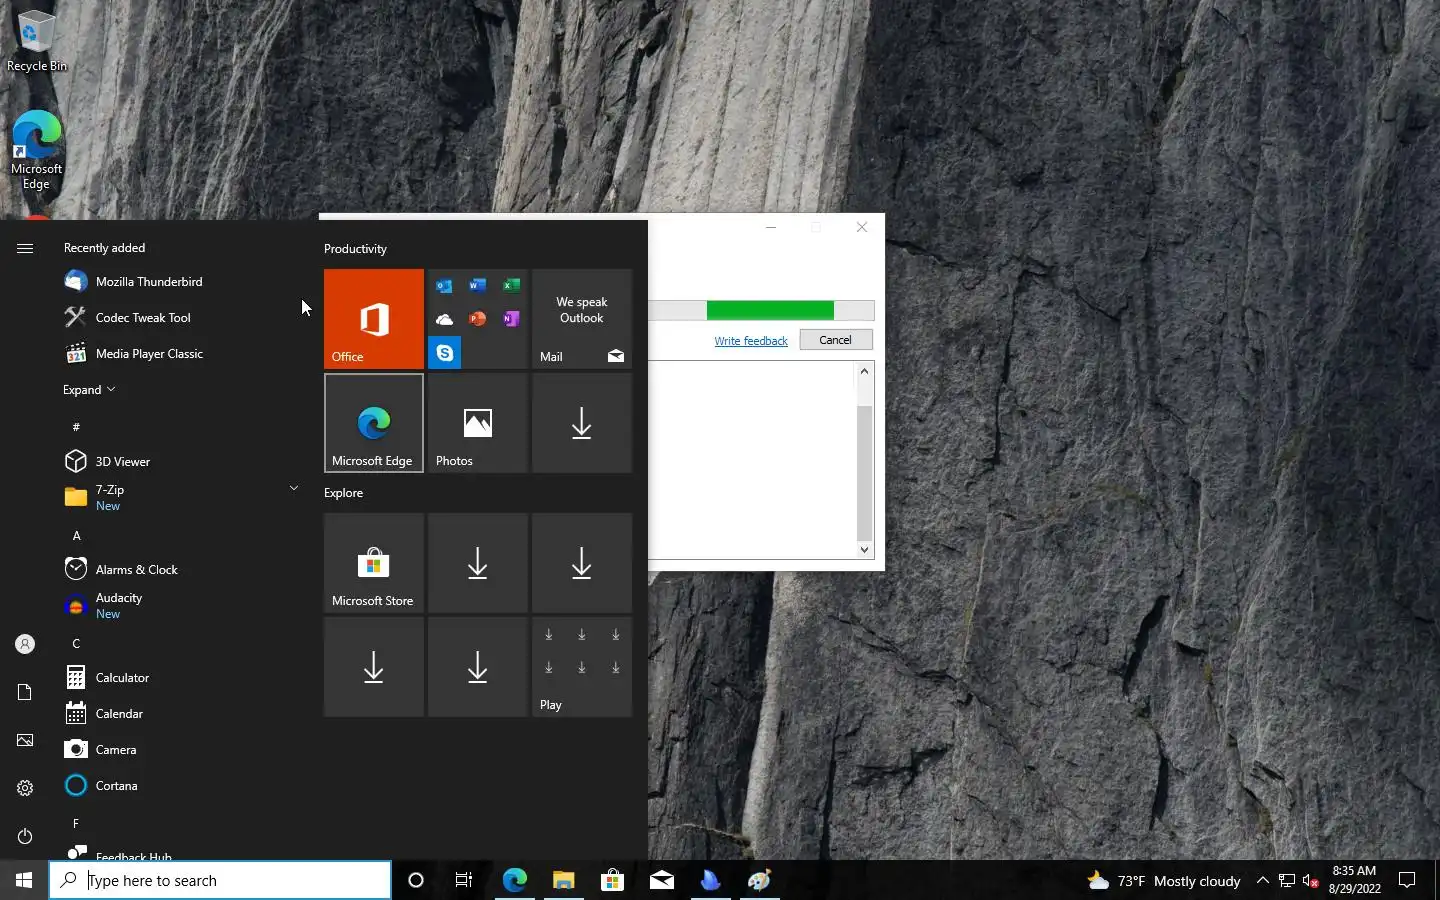Jump to letter C in app list
This screenshot has height=900, width=1440.
pos(76,644)
